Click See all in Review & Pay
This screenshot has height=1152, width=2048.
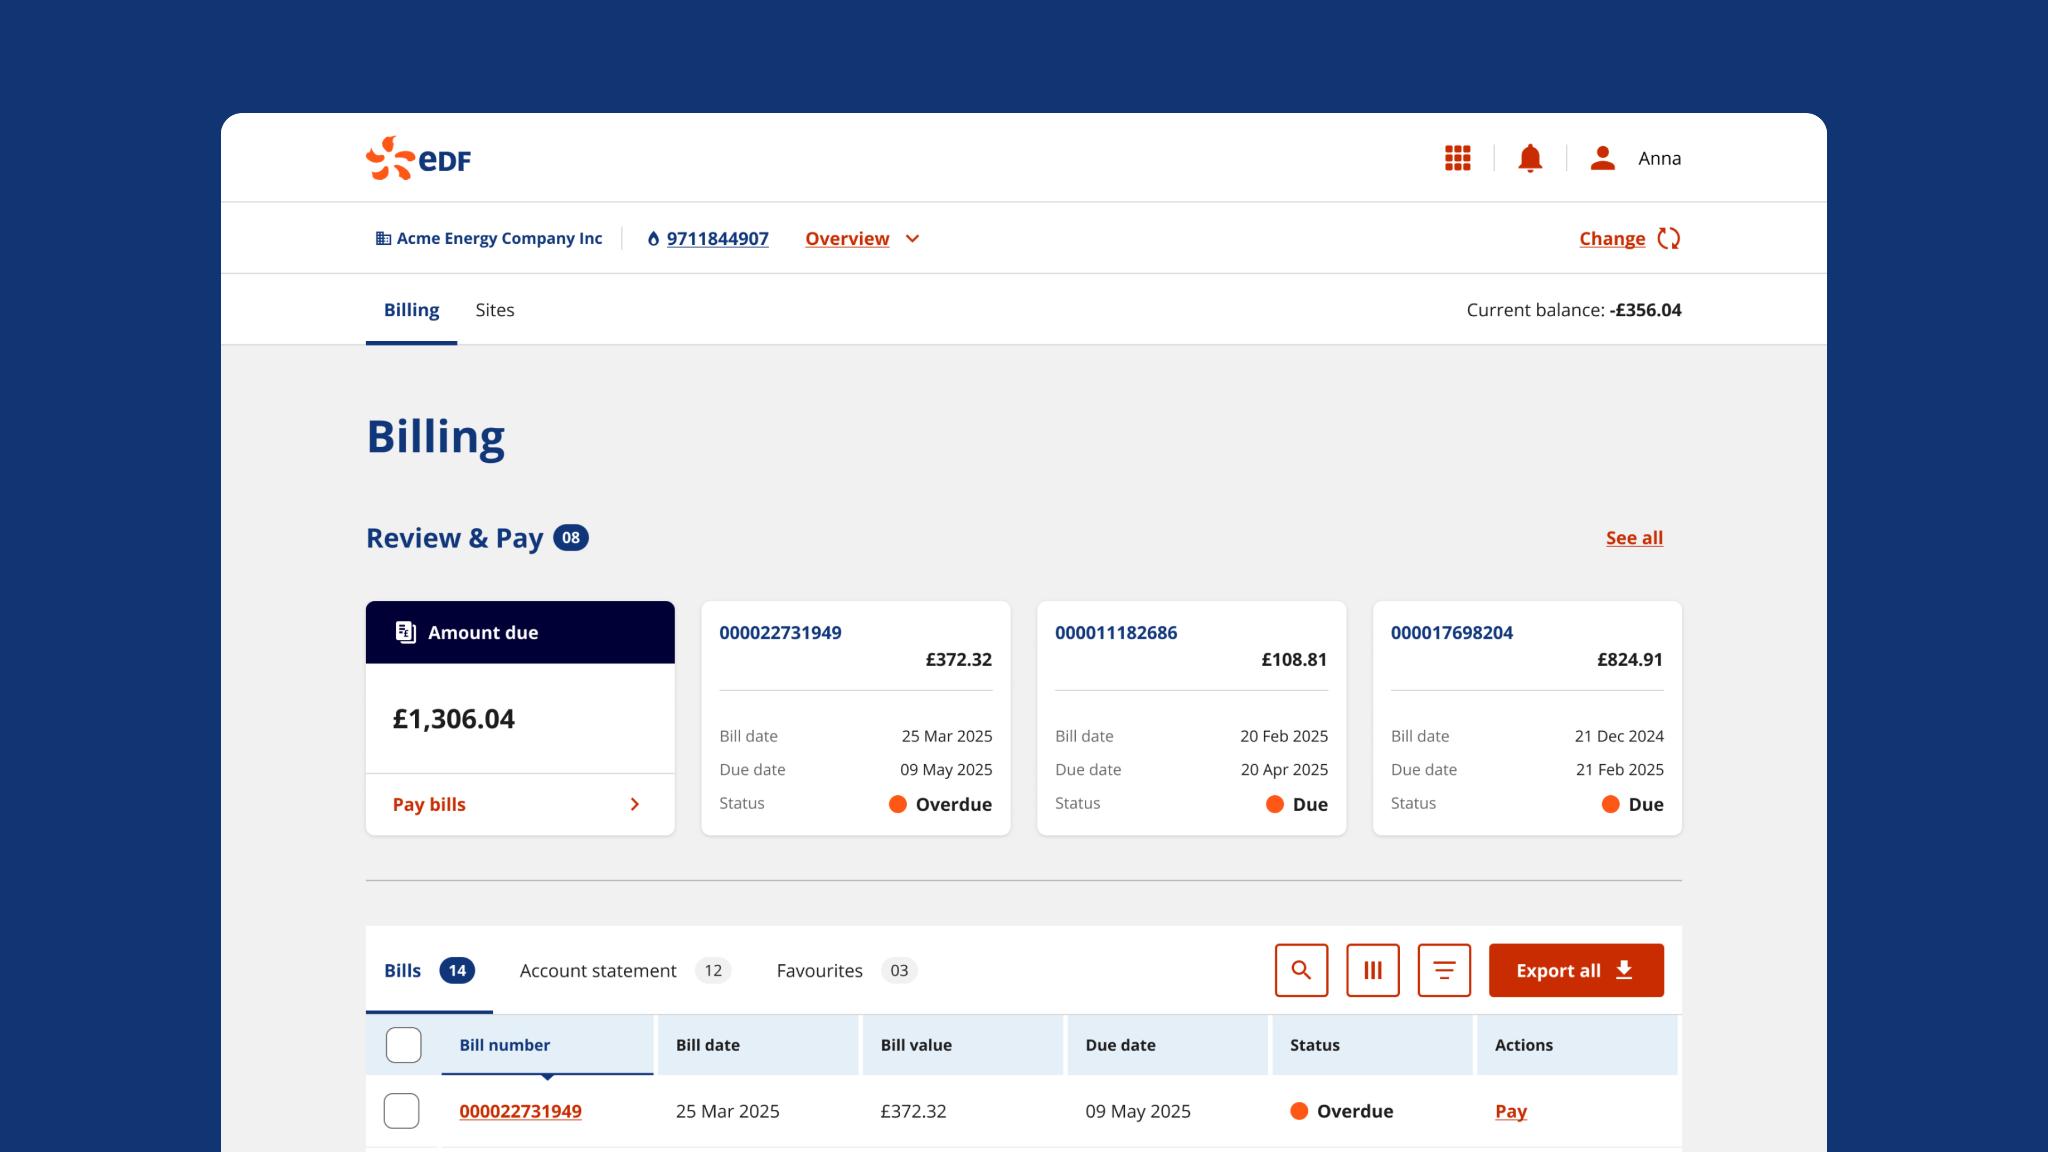pyautogui.click(x=1634, y=538)
